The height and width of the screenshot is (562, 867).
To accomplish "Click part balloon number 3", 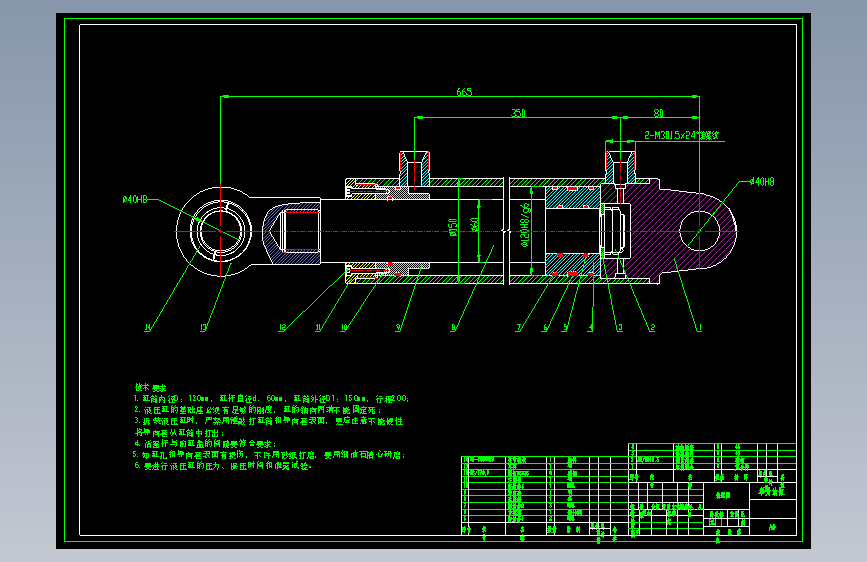I will click(x=620, y=328).
